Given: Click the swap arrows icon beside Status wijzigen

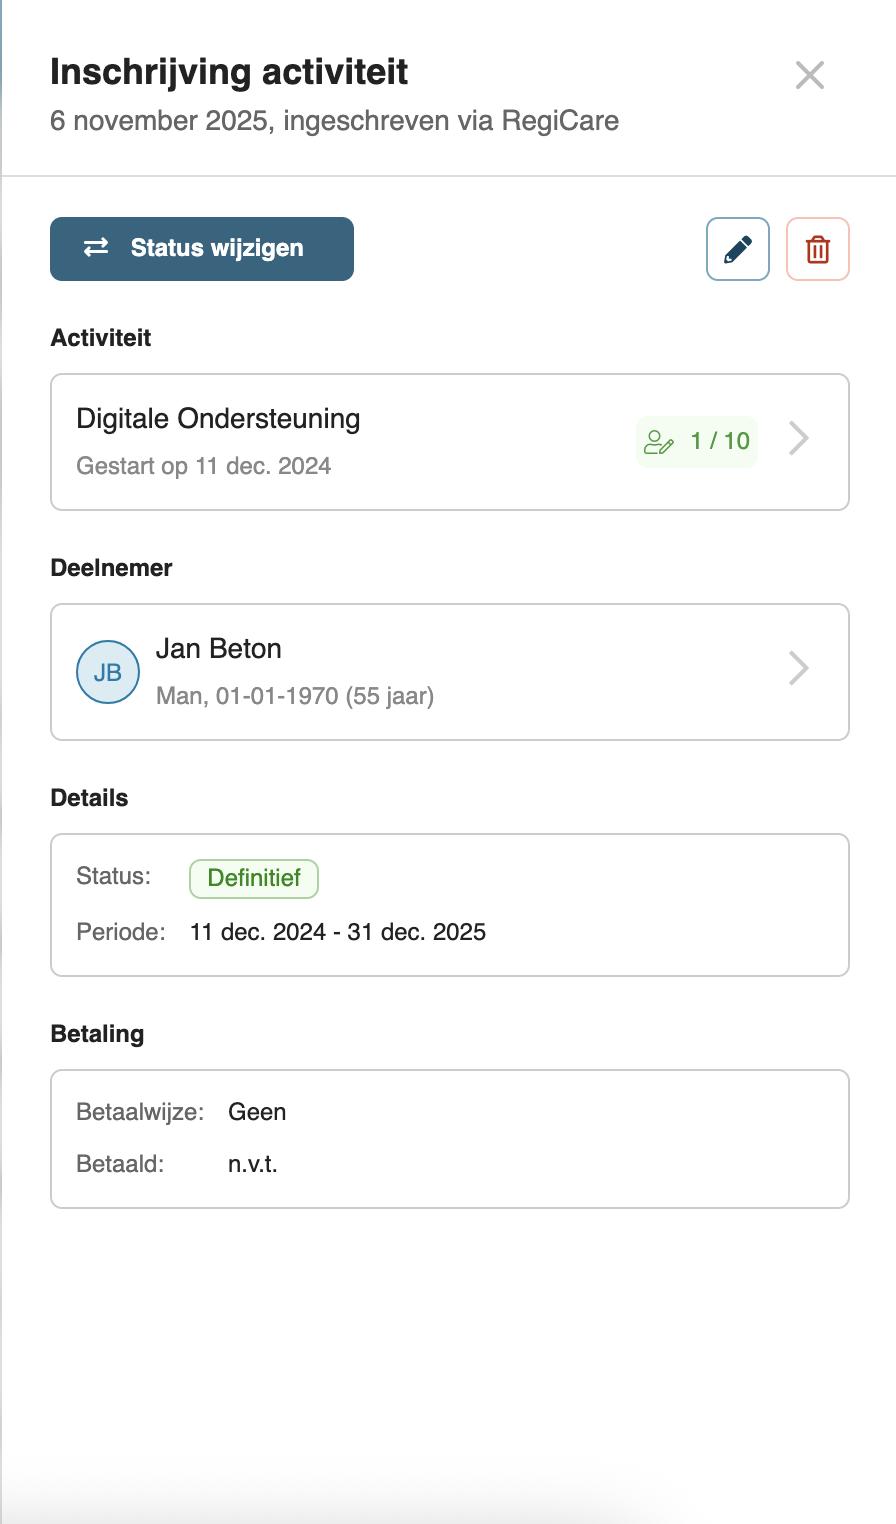Looking at the screenshot, I should (96, 248).
